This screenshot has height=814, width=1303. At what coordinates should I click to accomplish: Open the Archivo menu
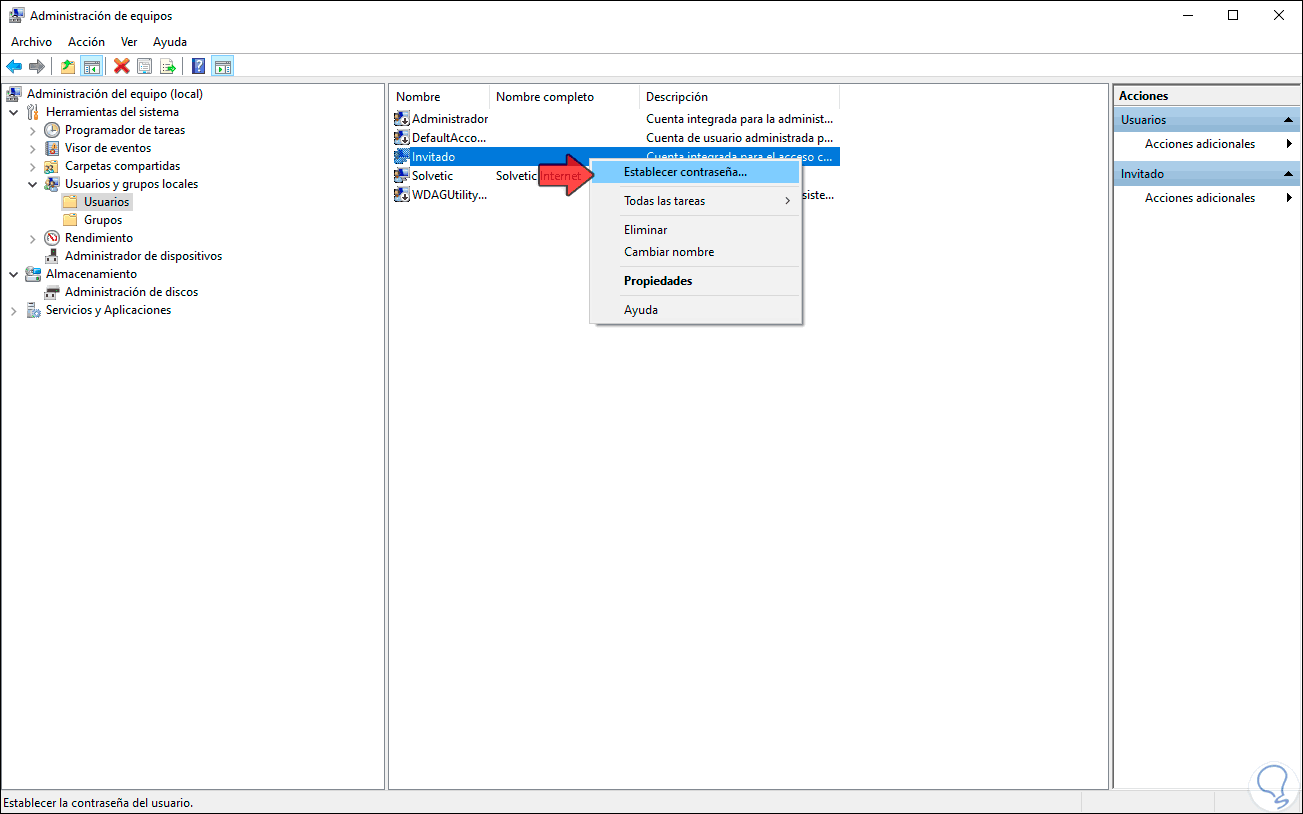[31, 42]
